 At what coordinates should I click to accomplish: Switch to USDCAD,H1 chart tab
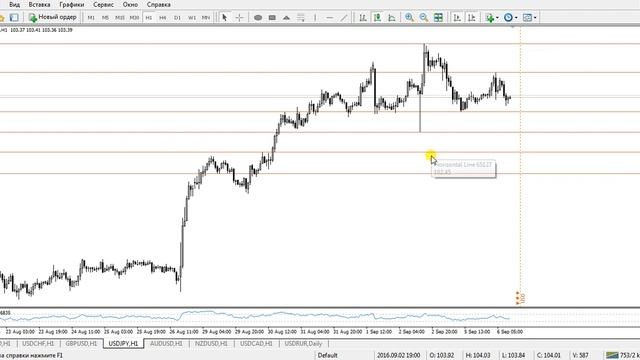tap(256, 344)
